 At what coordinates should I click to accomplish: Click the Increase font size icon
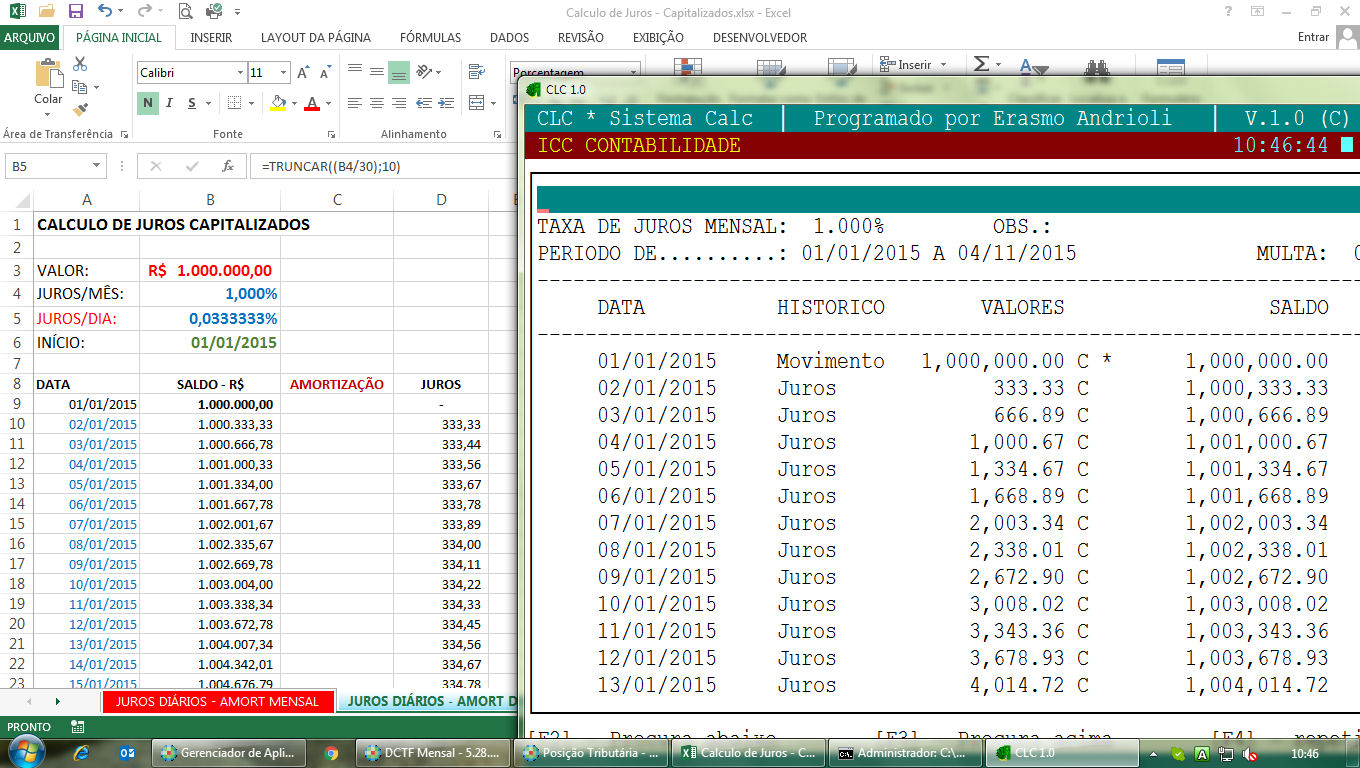[303, 73]
